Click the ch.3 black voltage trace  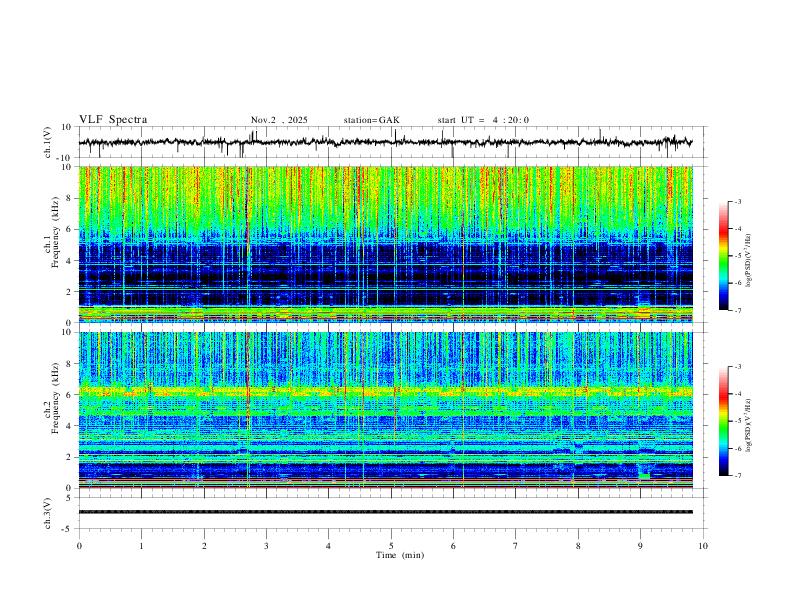[385, 512]
